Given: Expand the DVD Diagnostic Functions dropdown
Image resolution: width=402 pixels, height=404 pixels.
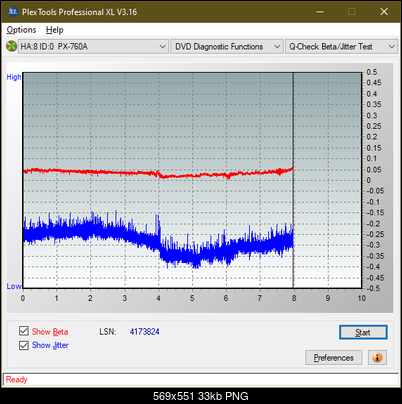Looking at the screenshot, I should (227, 47).
